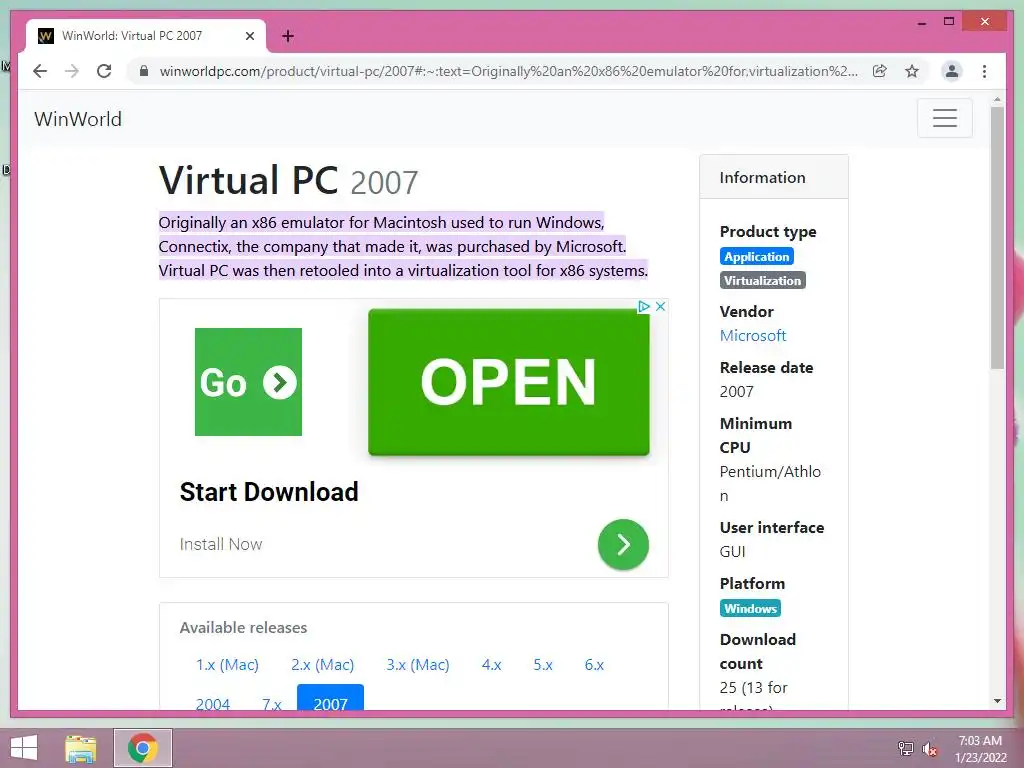Go back to the previous page
The height and width of the screenshot is (768, 1024).
40,71
